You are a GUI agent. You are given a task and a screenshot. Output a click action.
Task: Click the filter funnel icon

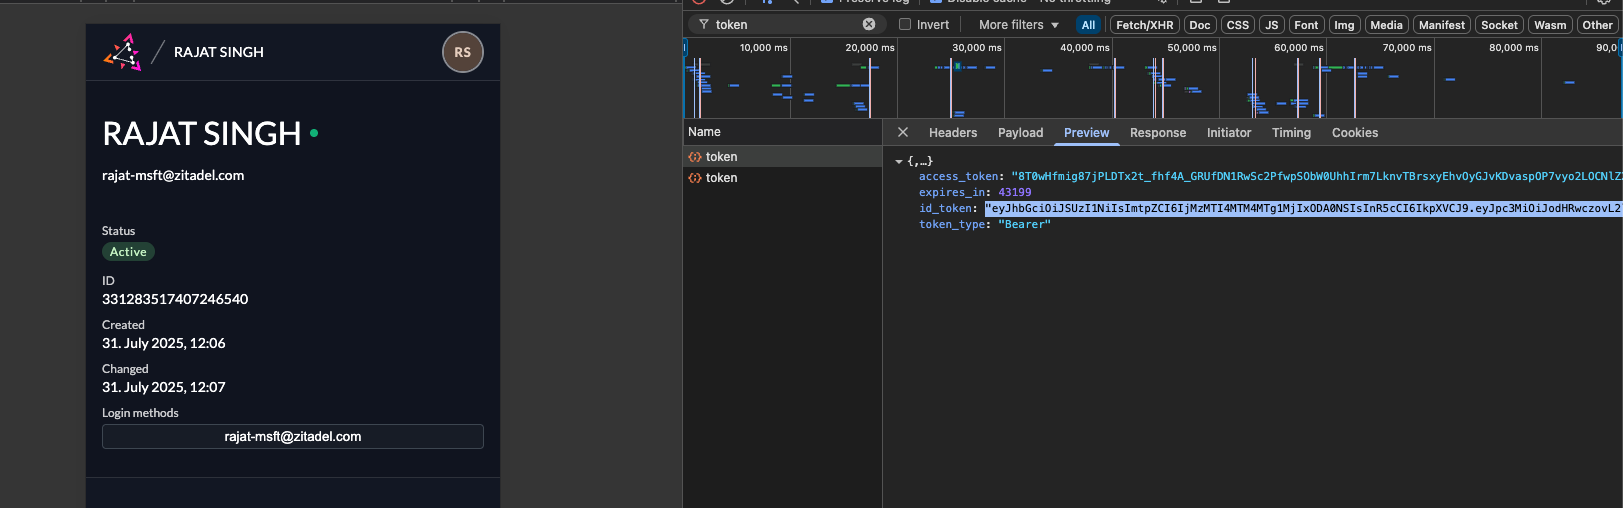click(x=704, y=24)
